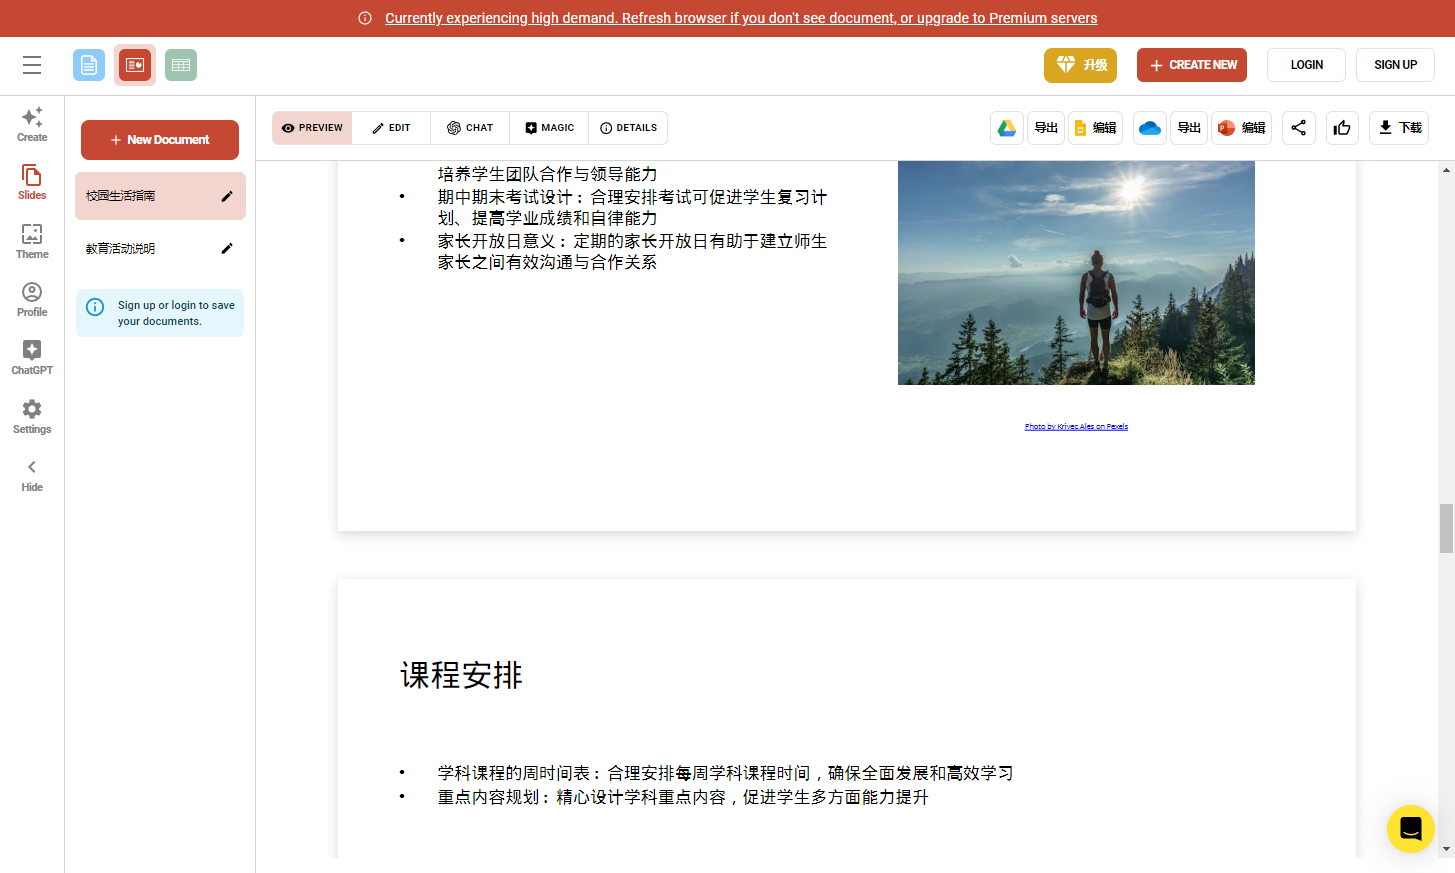This screenshot has width=1455, height=873.
Task: Click the high demand banner link
Action: click(740, 18)
